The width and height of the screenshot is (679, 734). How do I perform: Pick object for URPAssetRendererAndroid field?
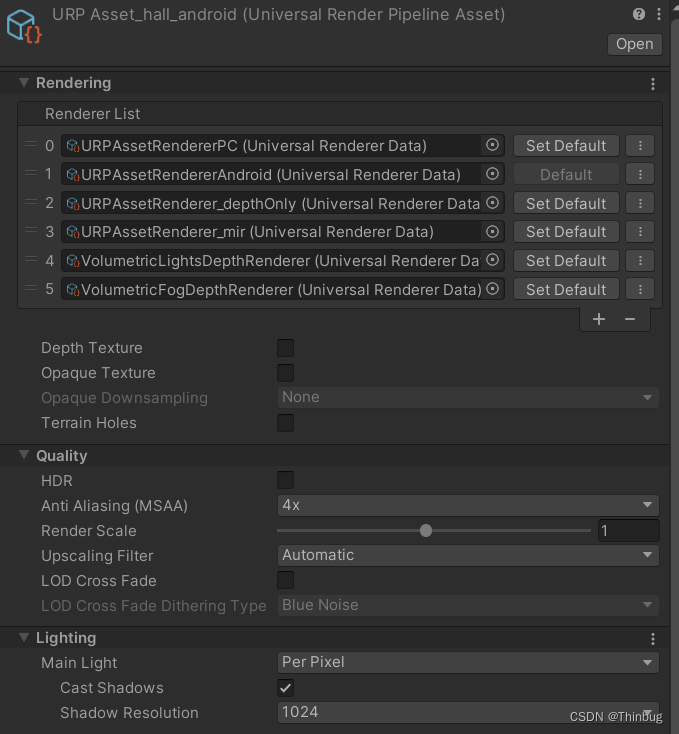492,174
